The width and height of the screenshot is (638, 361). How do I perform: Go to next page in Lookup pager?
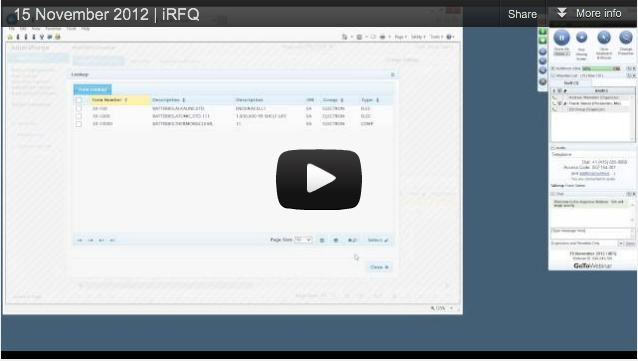[x=101, y=240]
